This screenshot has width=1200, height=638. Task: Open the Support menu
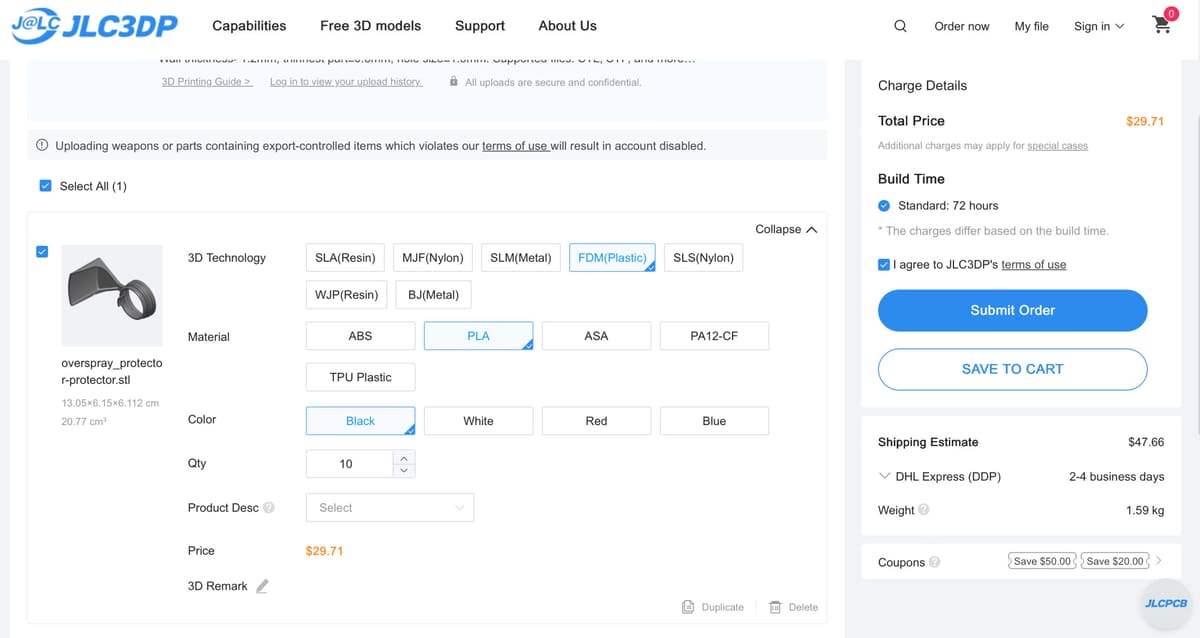point(480,26)
